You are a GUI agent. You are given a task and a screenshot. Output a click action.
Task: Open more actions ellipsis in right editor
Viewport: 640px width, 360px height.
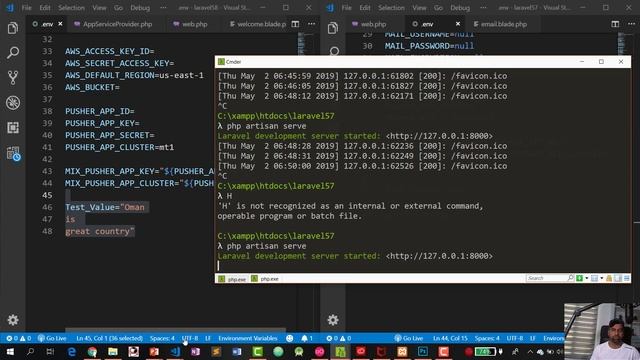(x=631, y=24)
